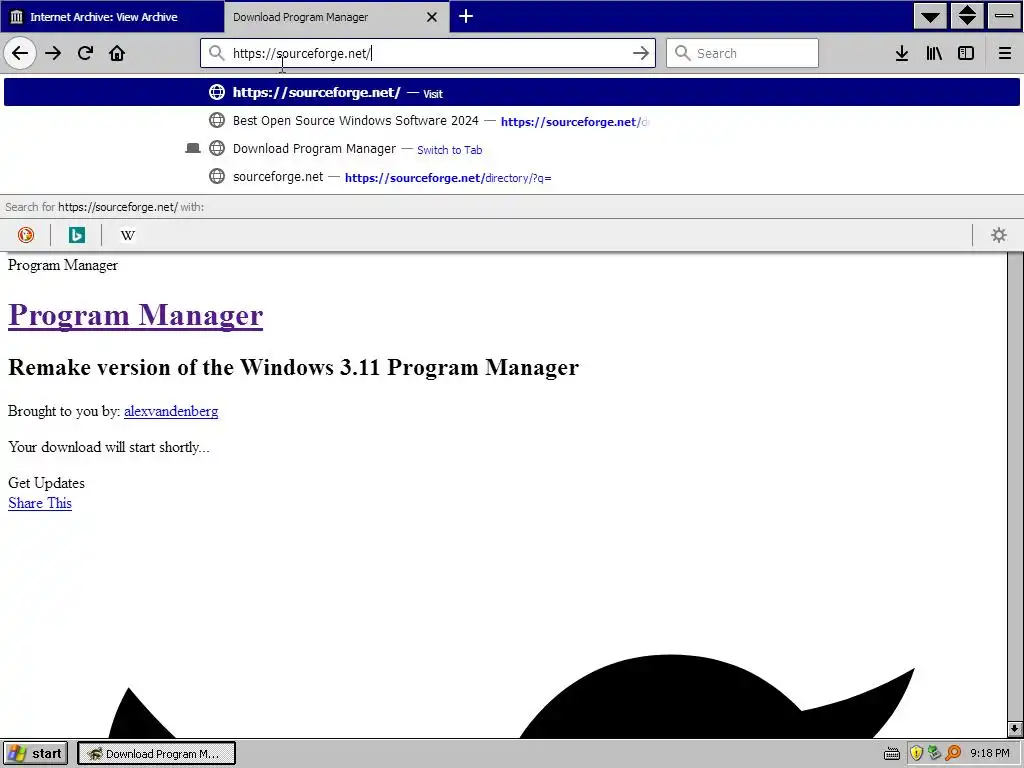Switch to Internet Archive: View Archive tab
Viewport: 1024px width, 768px height.
coord(112,16)
